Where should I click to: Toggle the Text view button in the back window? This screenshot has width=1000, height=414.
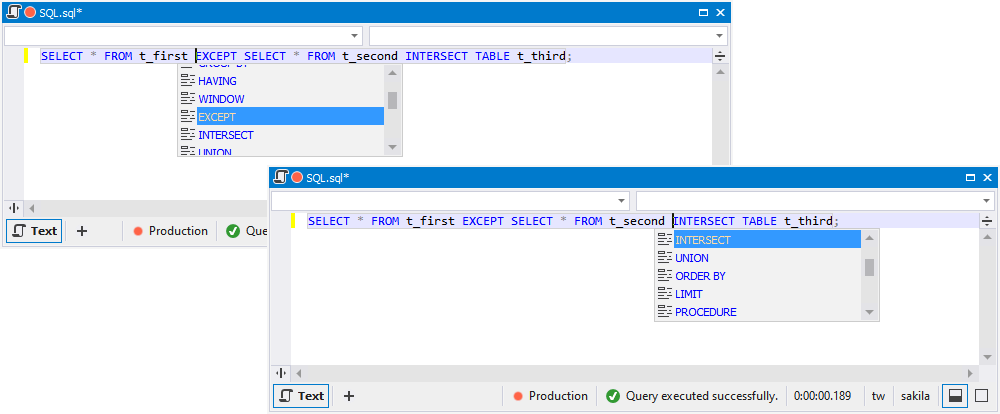pyautogui.click(x=34, y=231)
